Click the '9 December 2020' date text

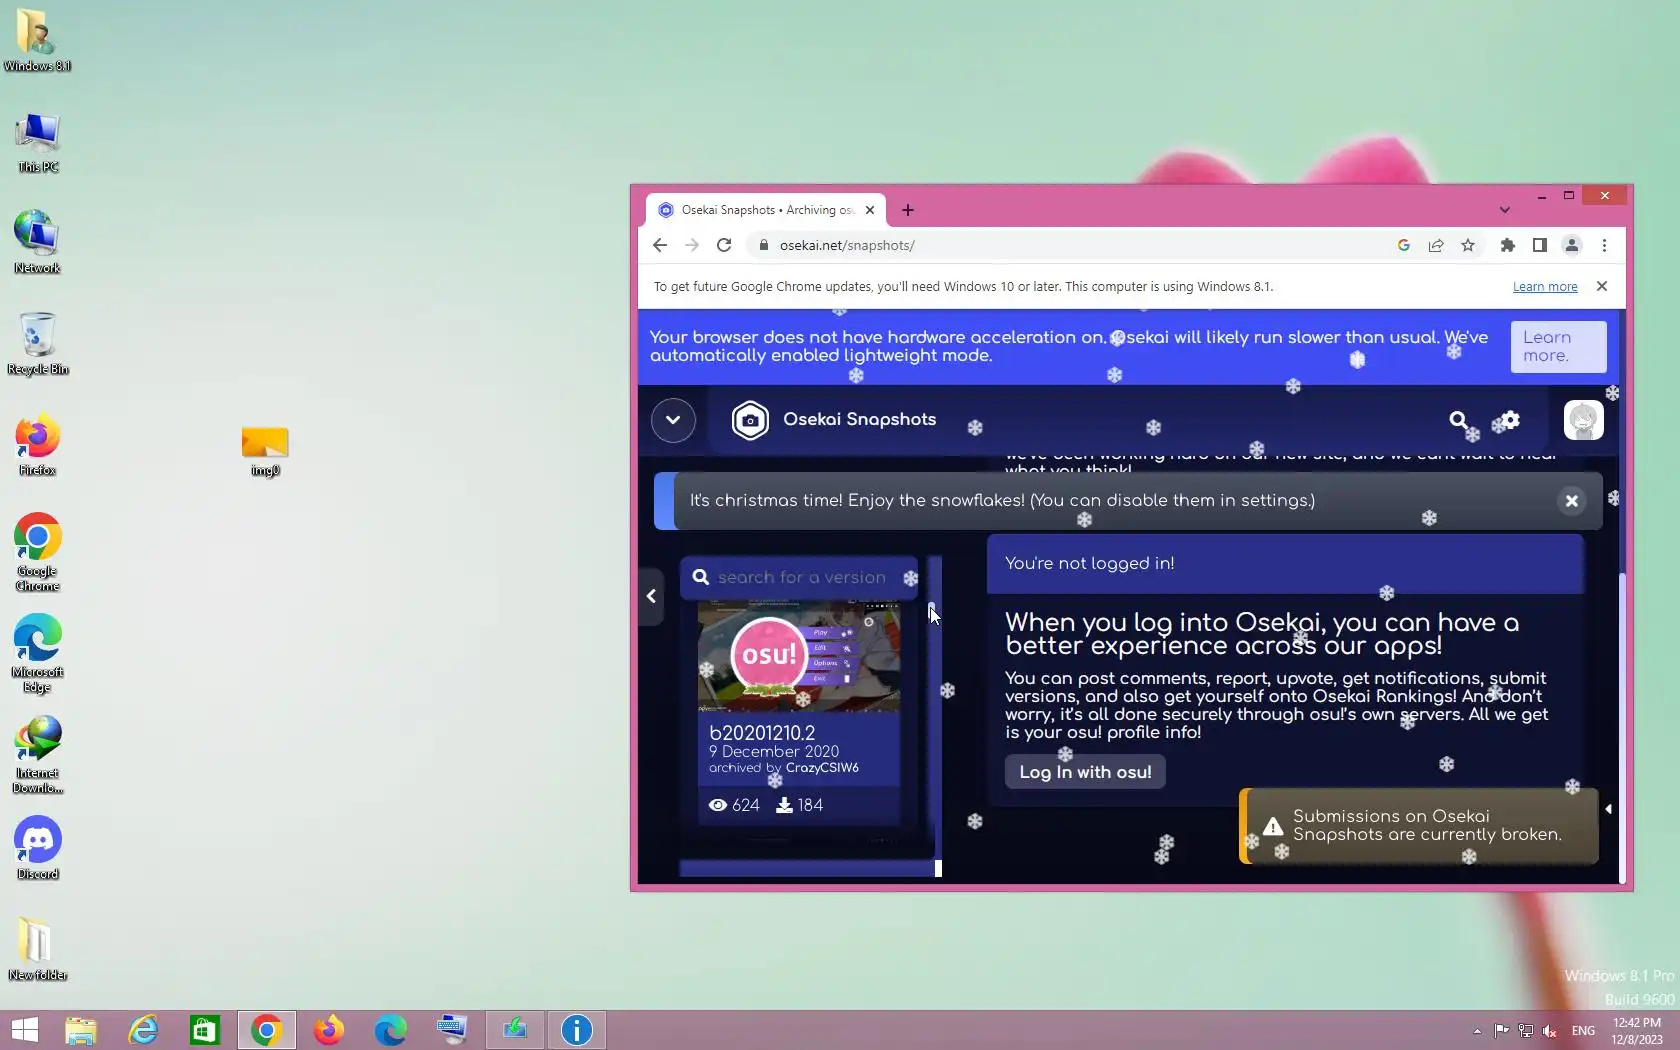774,752
